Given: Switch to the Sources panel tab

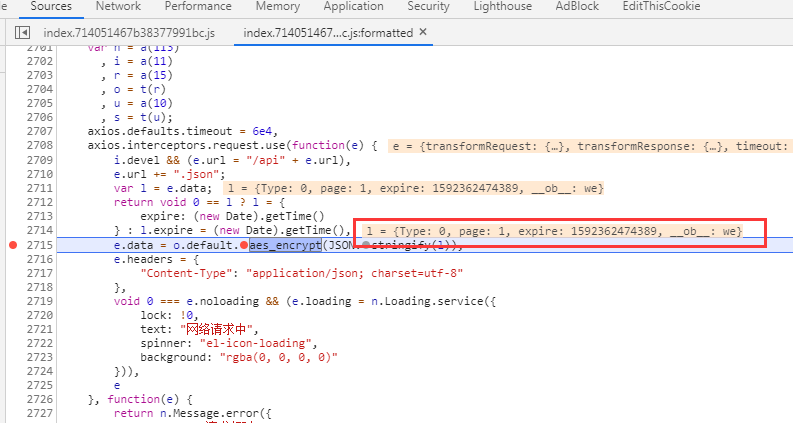Looking at the screenshot, I should (x=51, y=7).
